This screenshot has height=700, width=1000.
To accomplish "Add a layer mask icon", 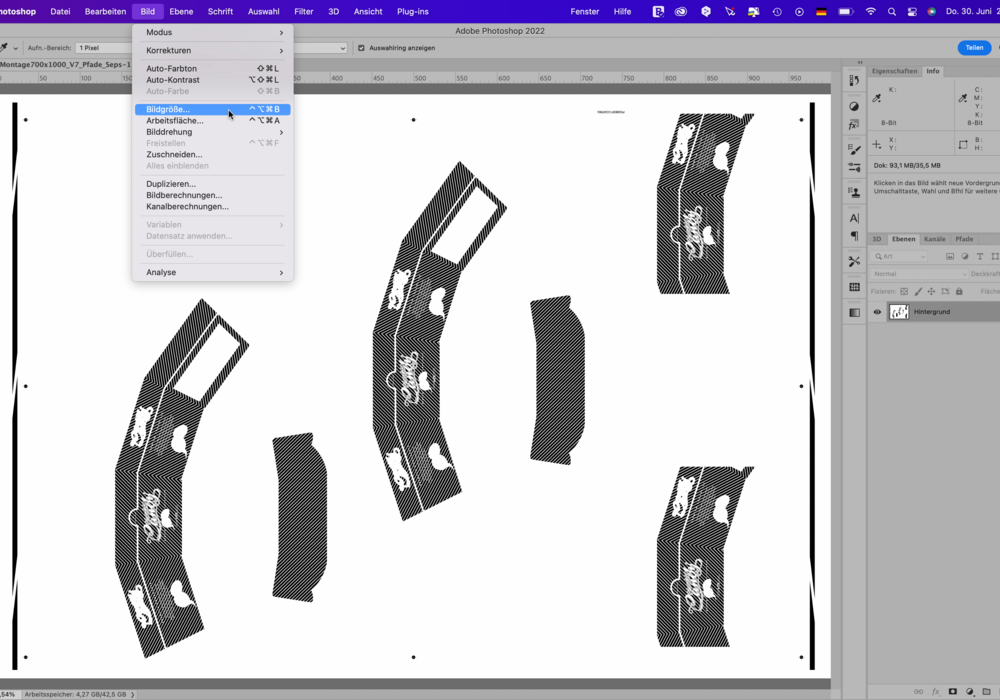I will click(x=953, y=692).
